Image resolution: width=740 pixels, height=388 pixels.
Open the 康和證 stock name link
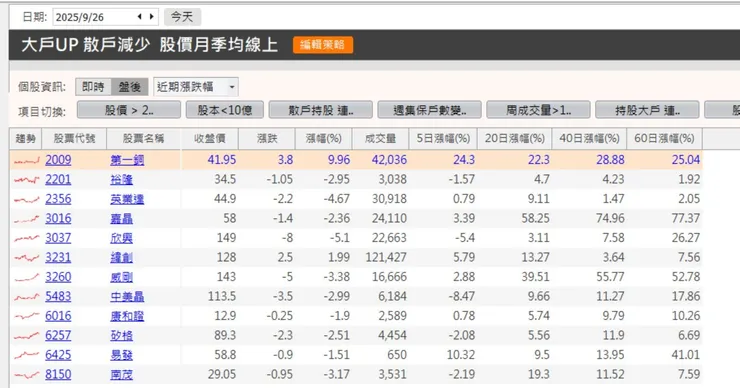click(x=127, y=316)
